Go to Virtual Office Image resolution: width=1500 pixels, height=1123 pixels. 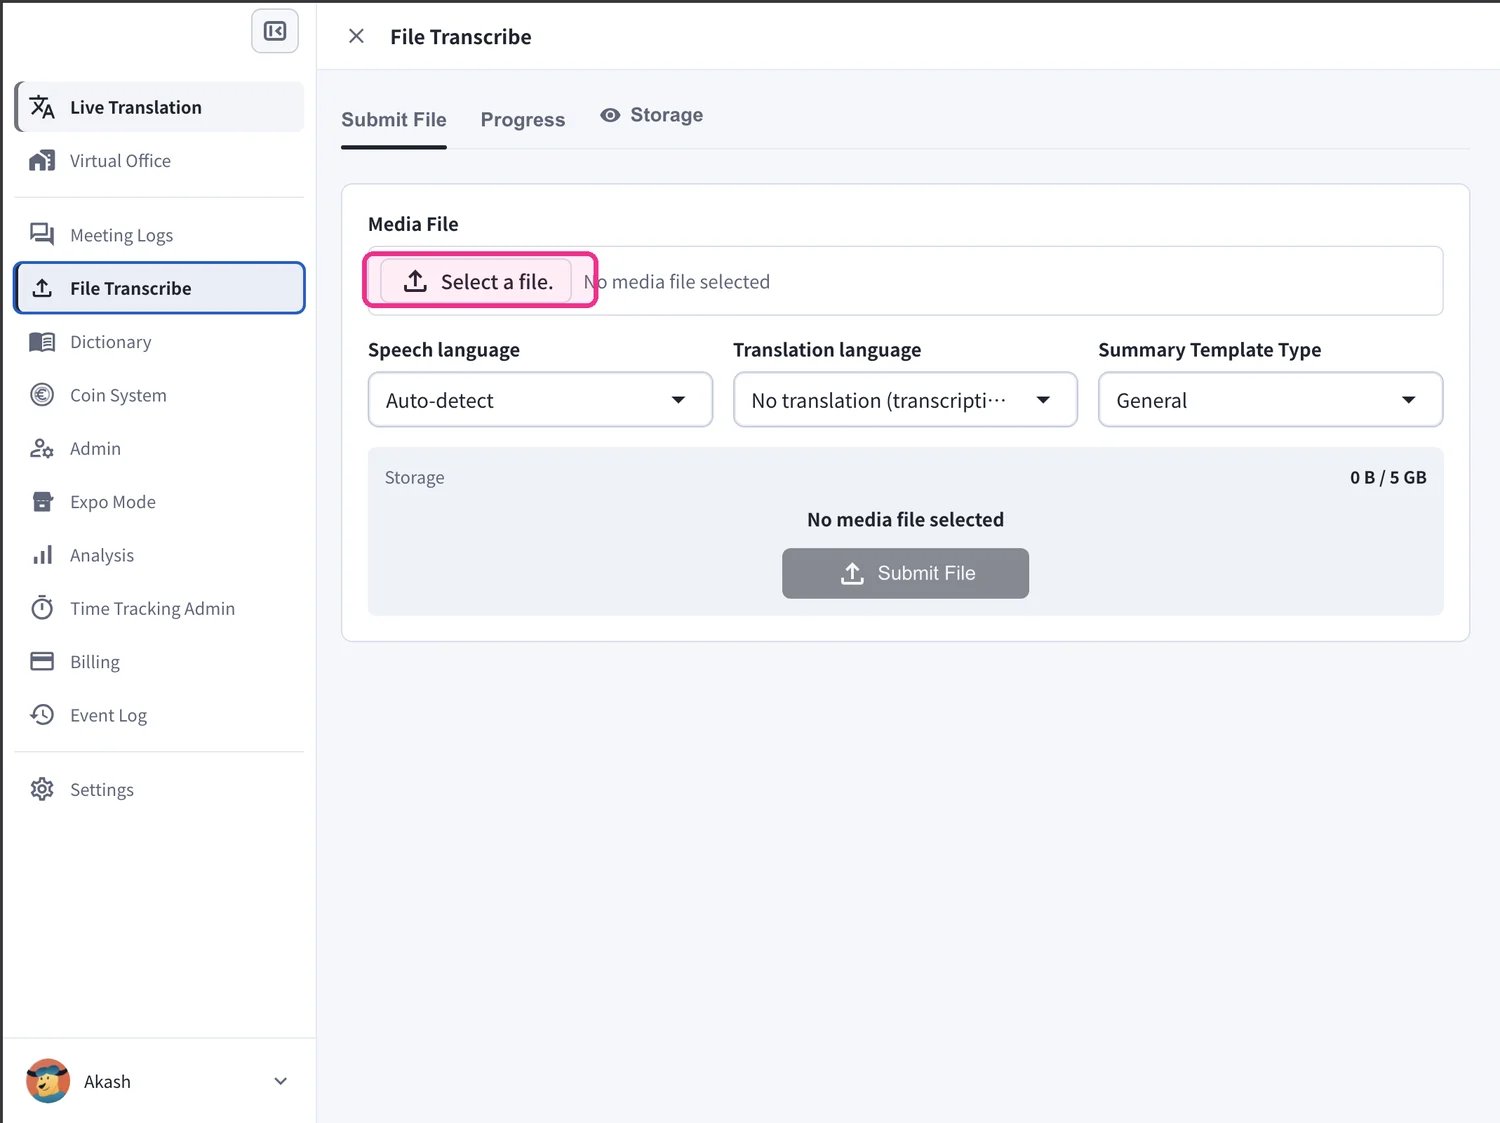[160, 161]
